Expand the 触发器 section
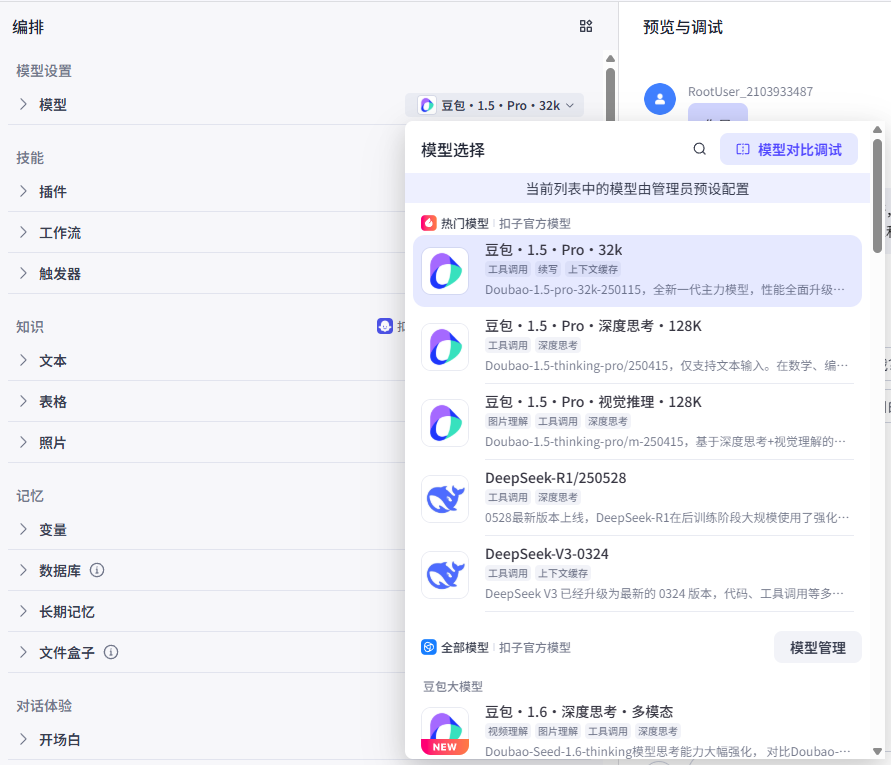Viewport: 891px width, 765px height. click(x=23, y=273)
